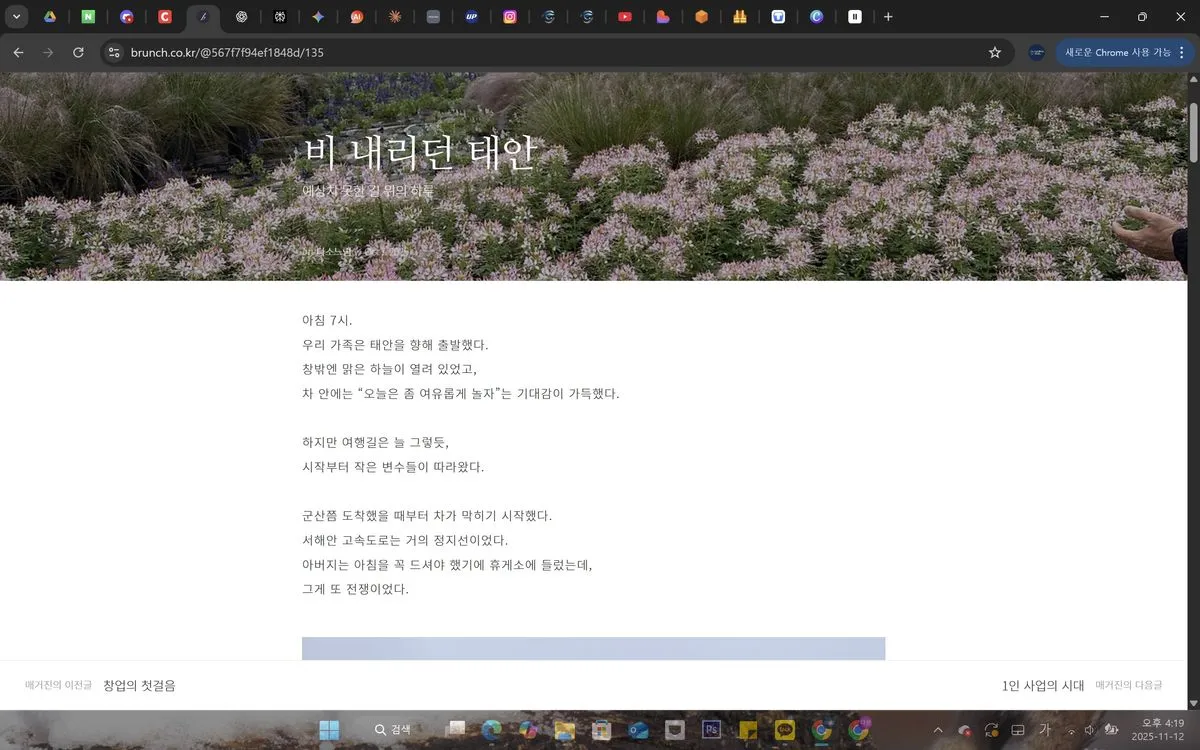
Task: Switch to the YouTube tab
Action: (624, 17)
